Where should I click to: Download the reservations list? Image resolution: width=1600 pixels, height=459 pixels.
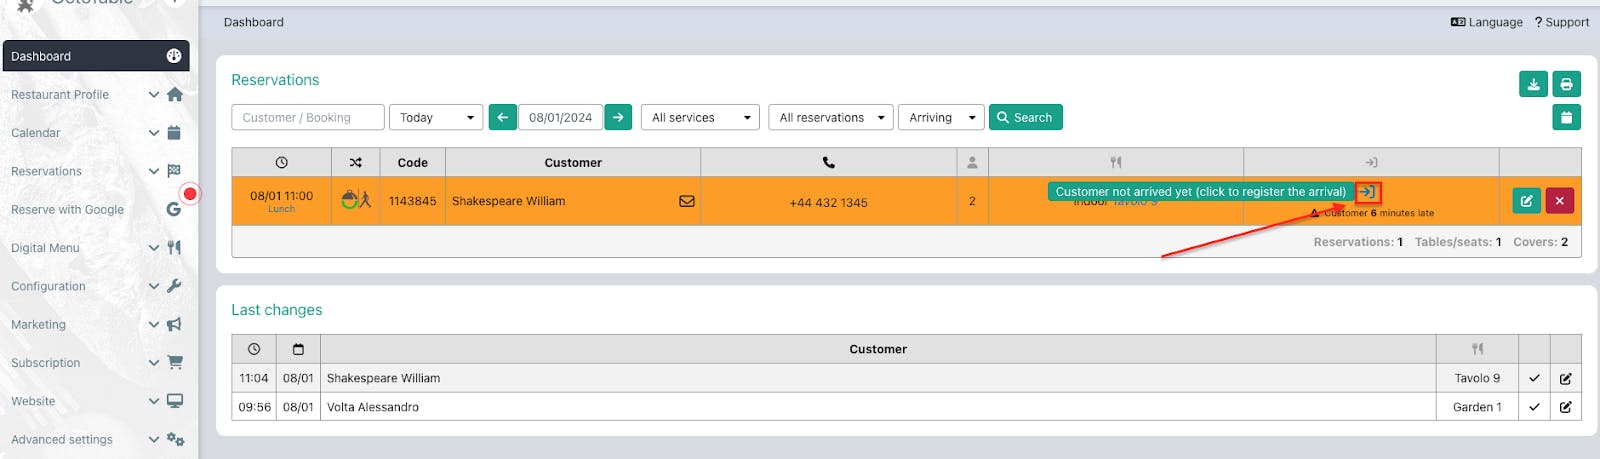click(1533, 84)
